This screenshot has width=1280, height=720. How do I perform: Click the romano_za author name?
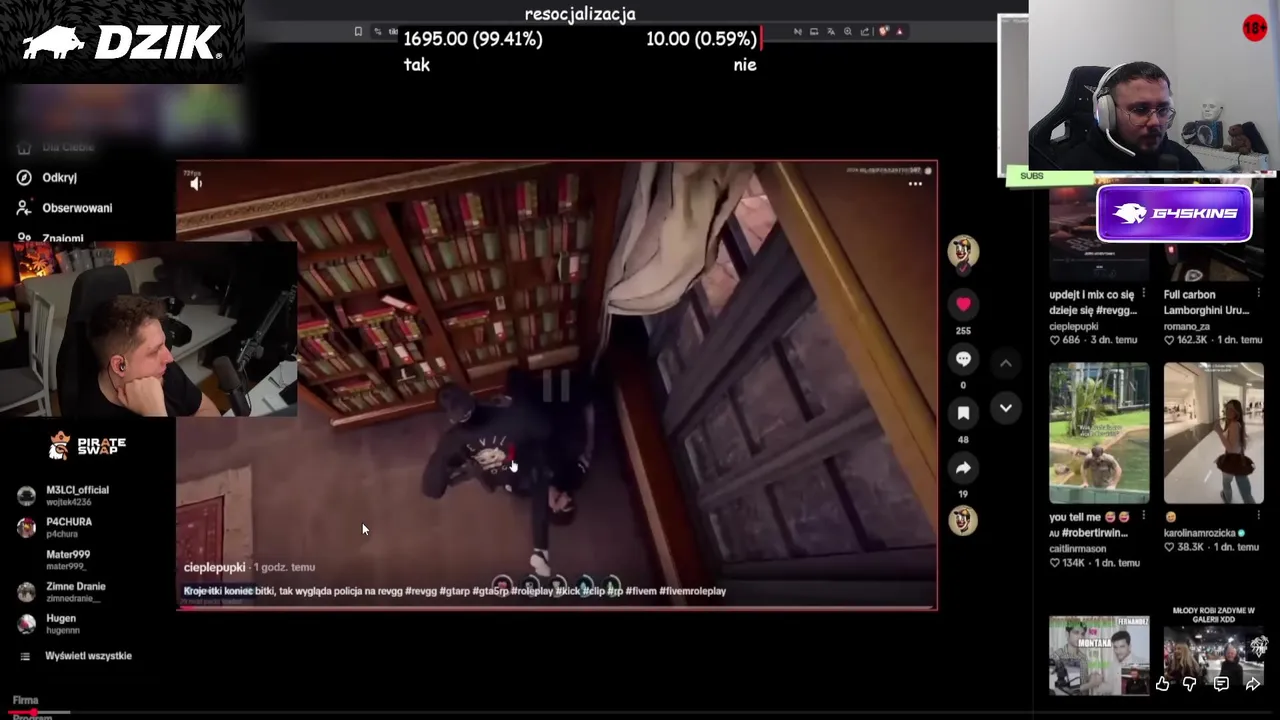coord(1188,326)
